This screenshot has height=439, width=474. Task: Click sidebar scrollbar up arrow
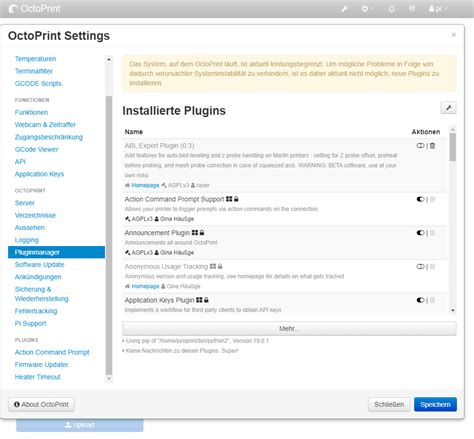[x=109, y=60]
